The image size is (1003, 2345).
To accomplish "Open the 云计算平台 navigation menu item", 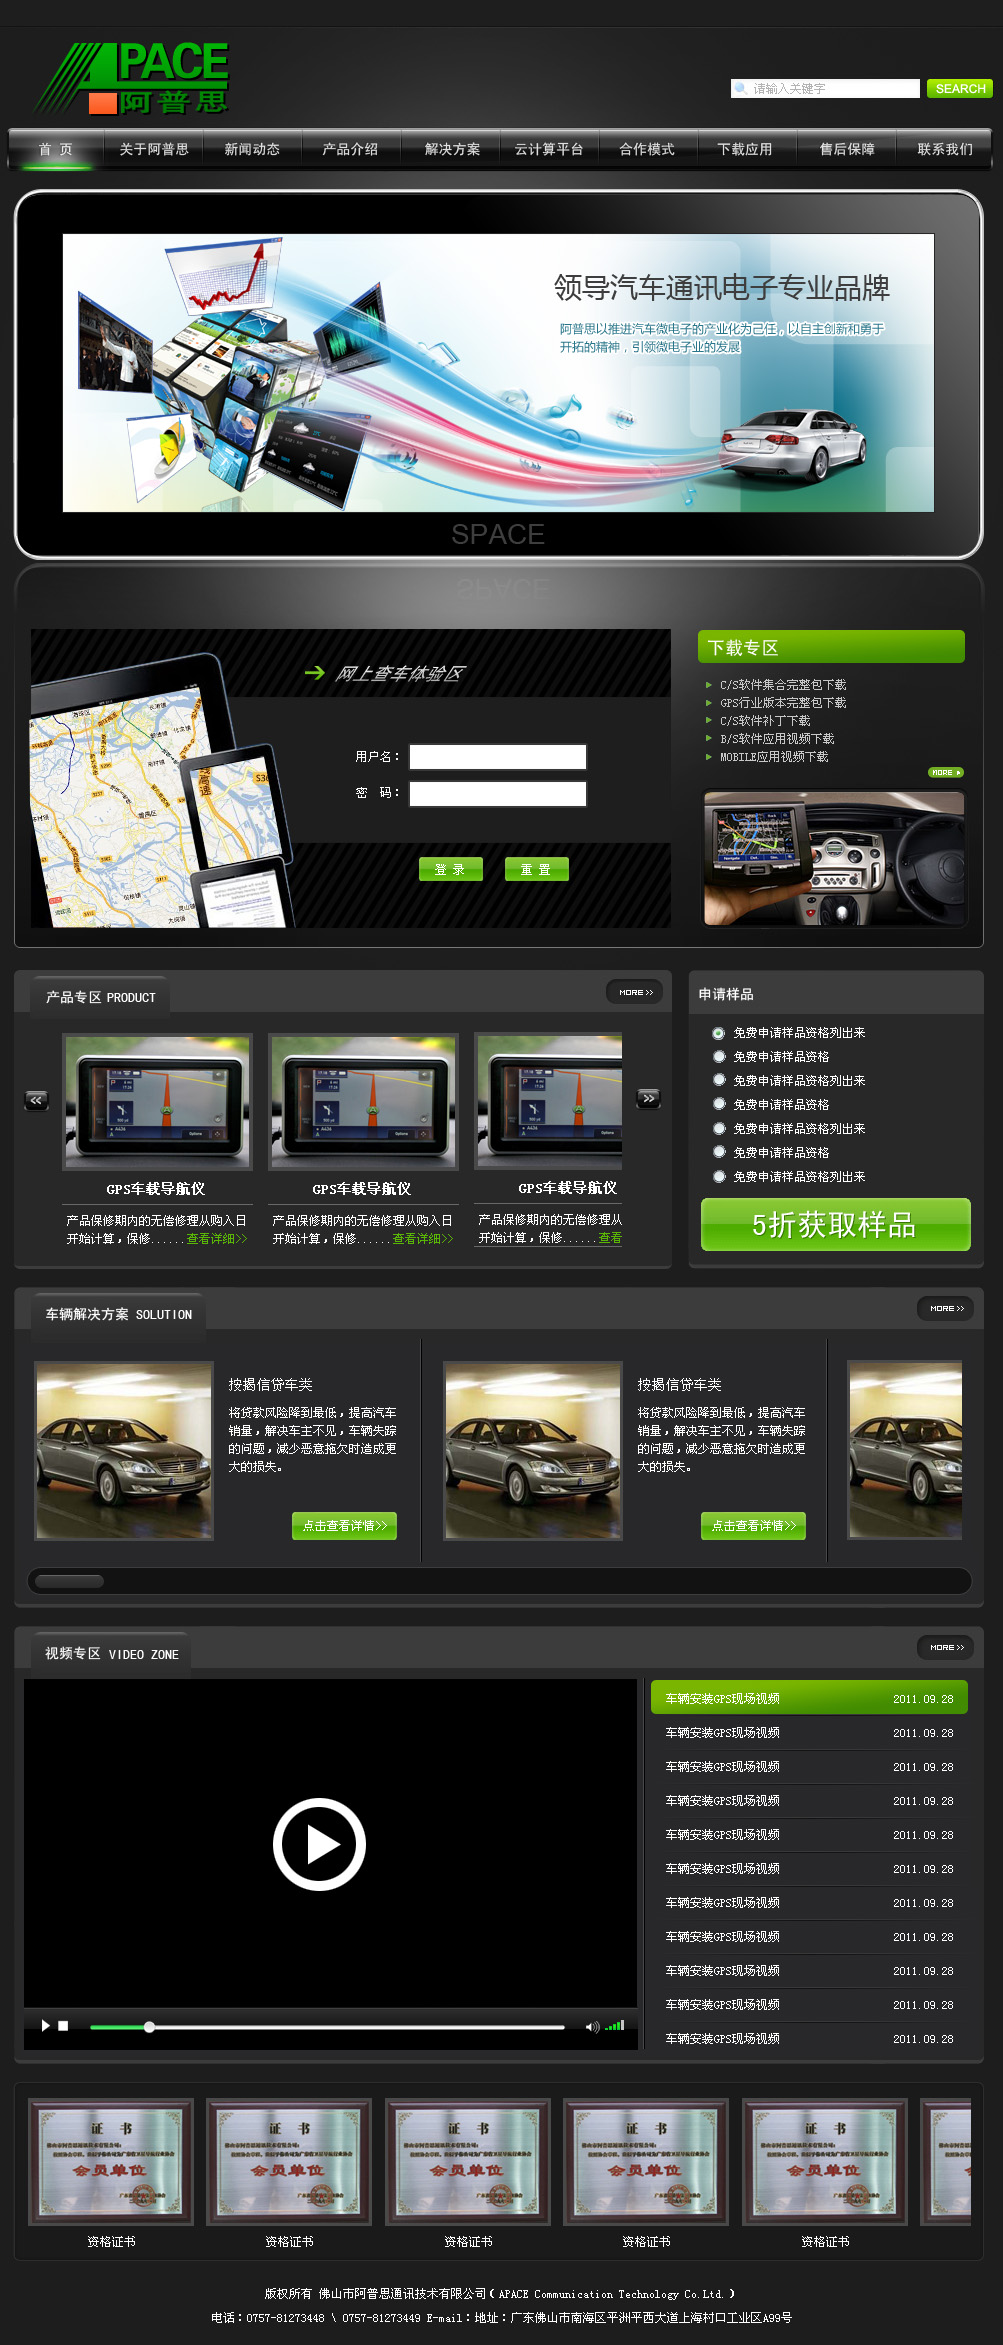I will pyautogui.click(x=548, y=149).
